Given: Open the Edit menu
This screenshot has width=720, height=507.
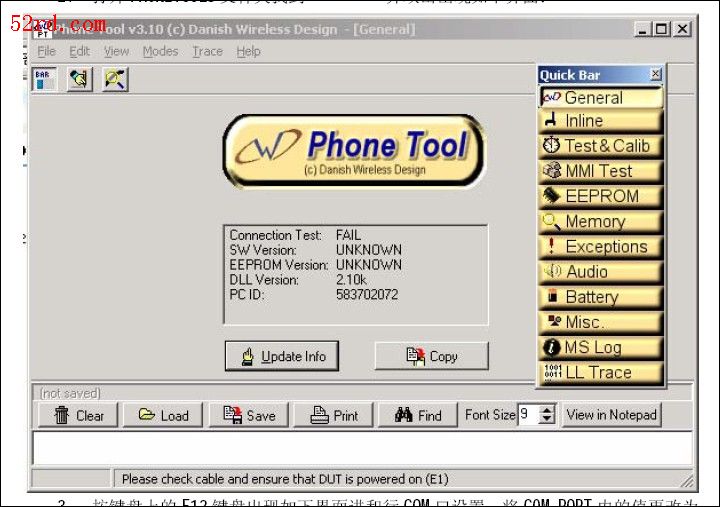Looking at the screenshot, I should (x=79, y=51).
